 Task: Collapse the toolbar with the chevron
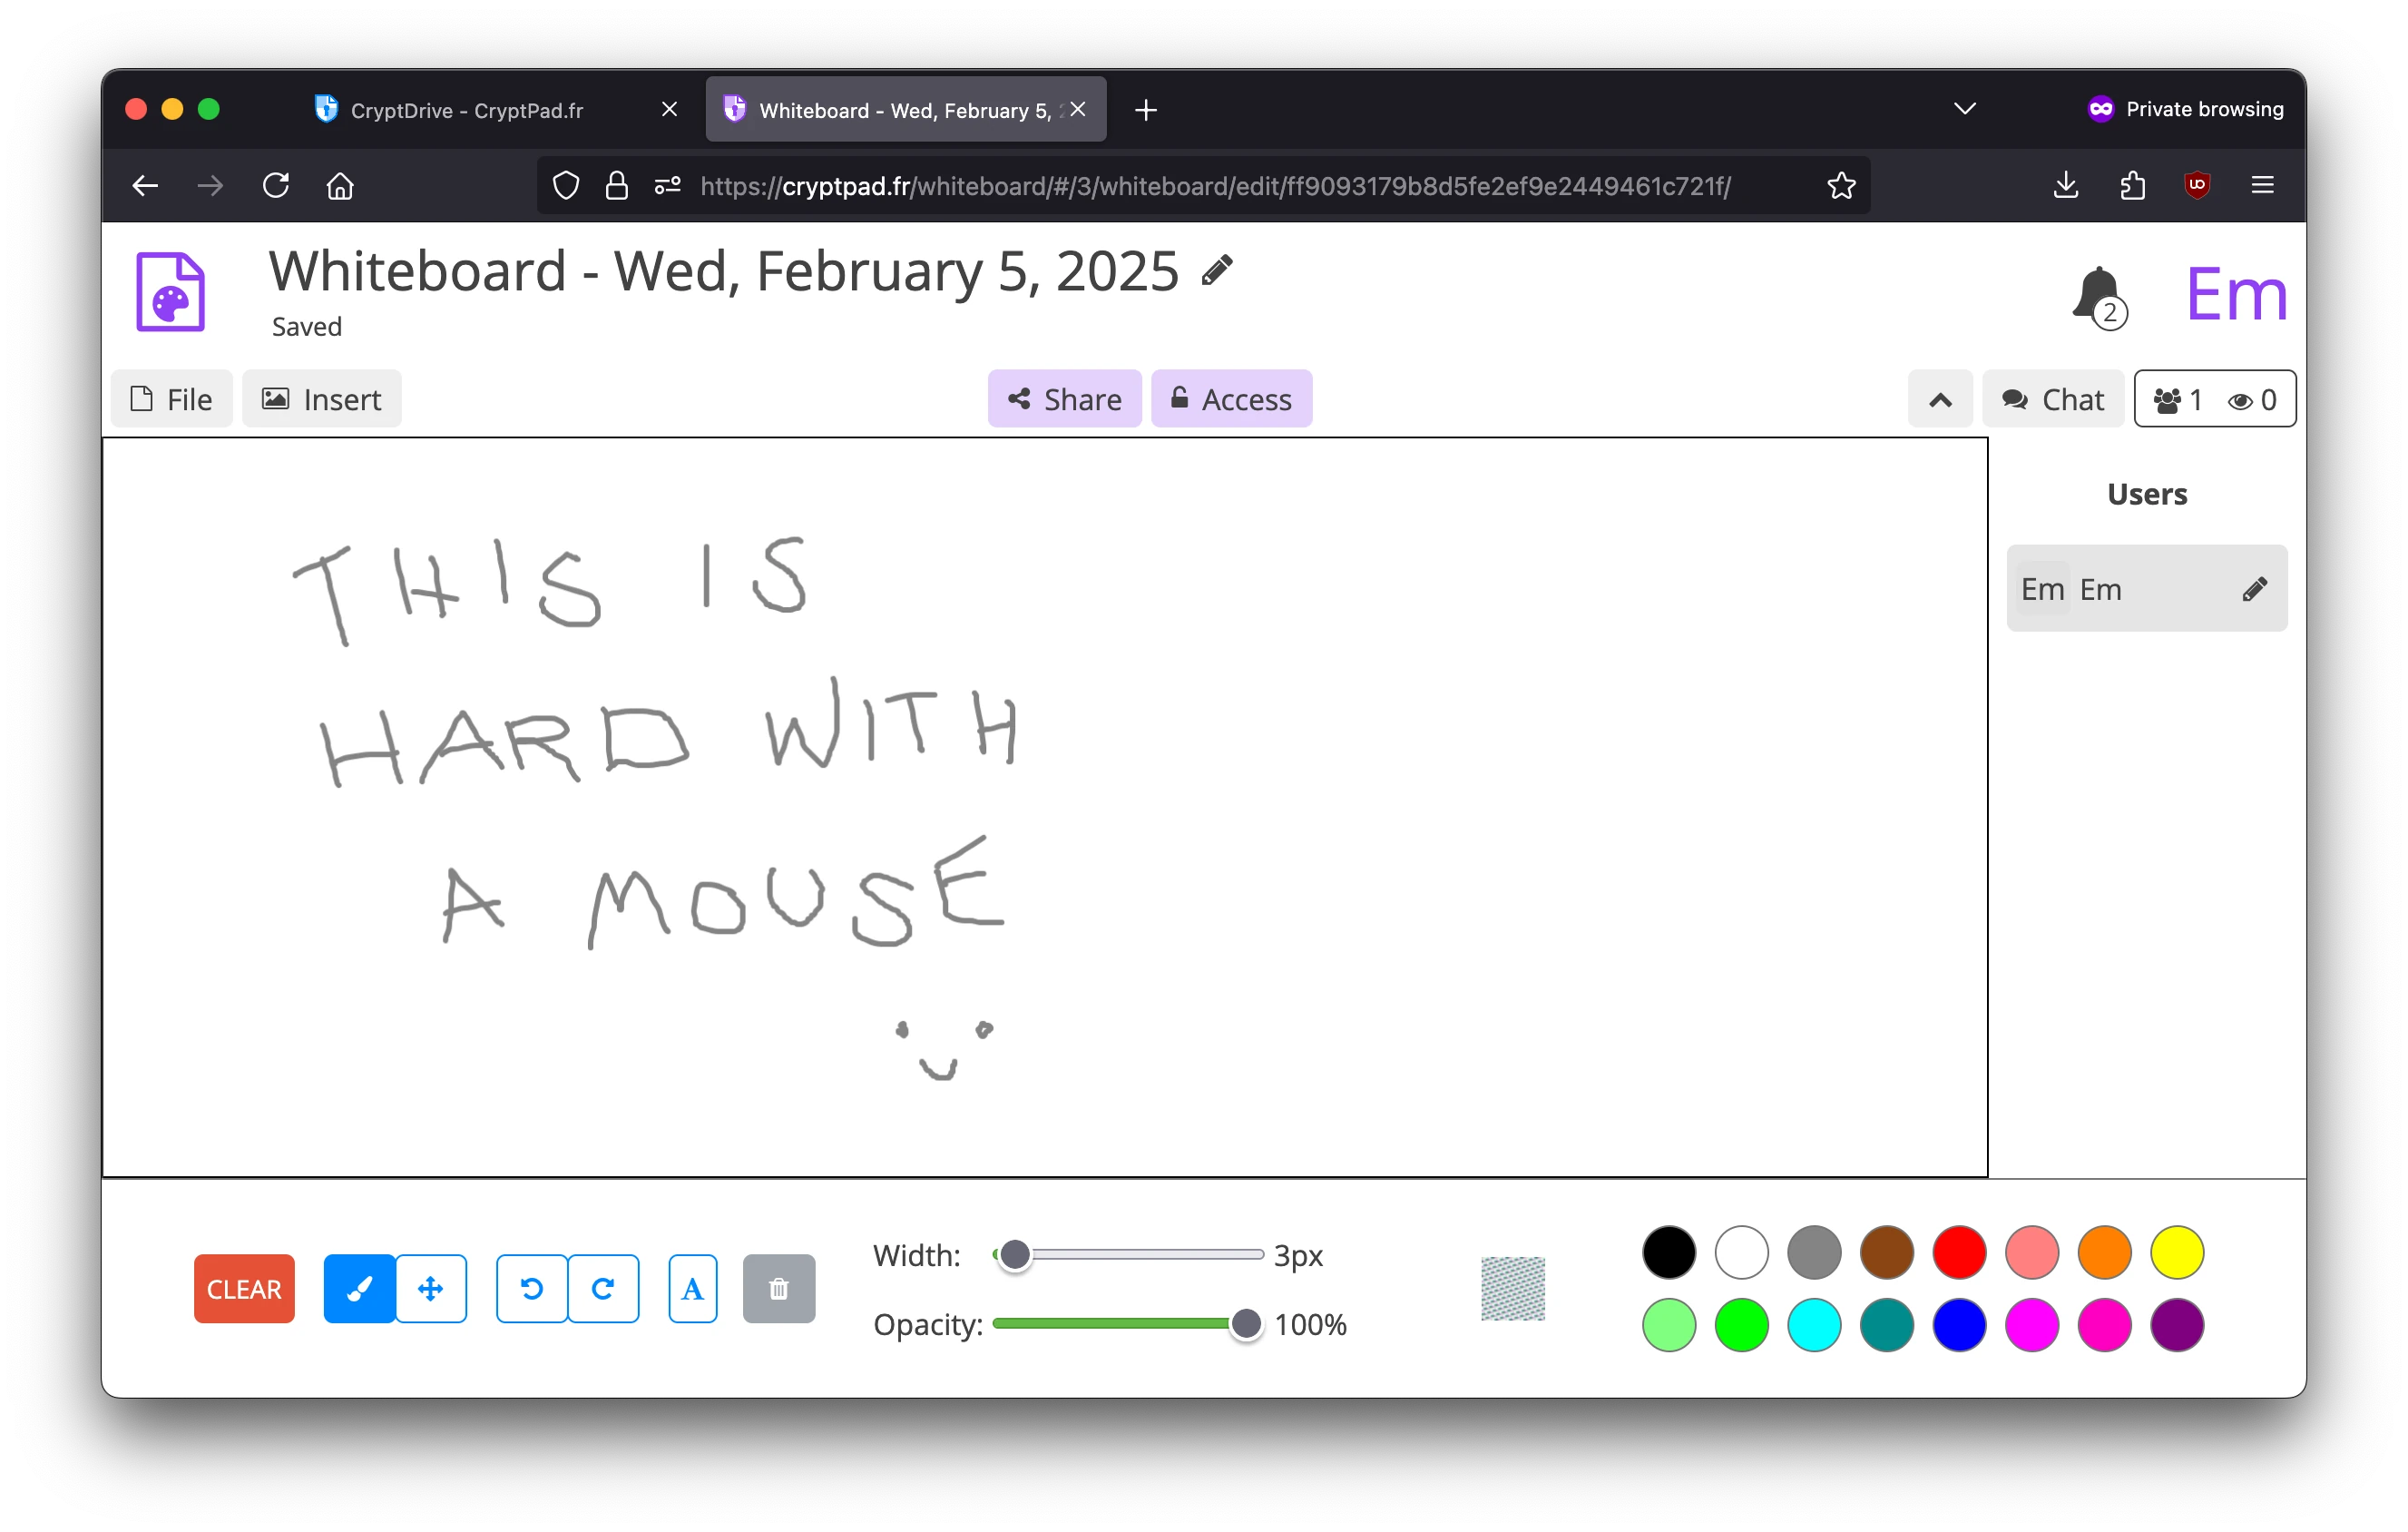pyautogui.click(x=1940, y=398)
